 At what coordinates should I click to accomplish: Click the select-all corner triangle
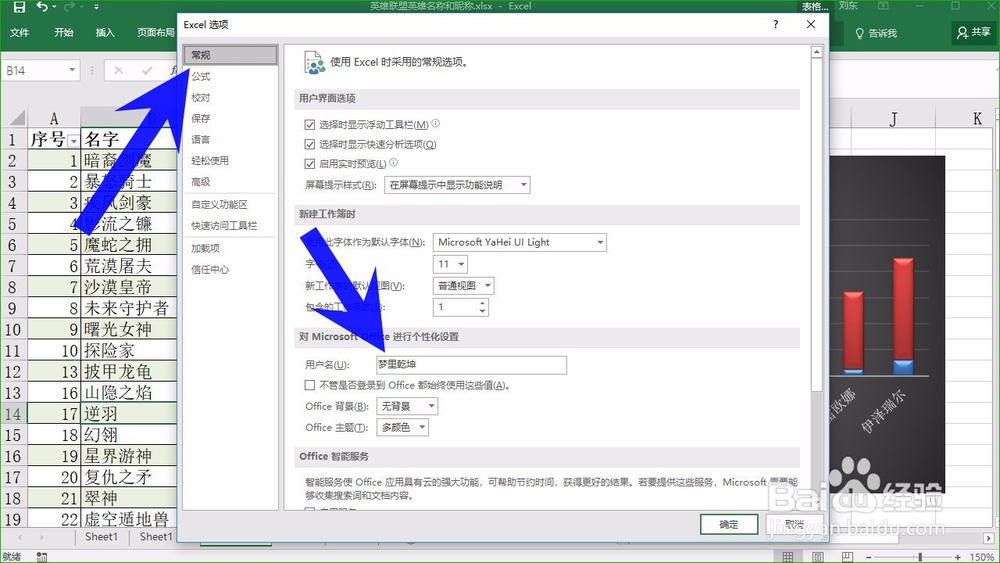17,117
